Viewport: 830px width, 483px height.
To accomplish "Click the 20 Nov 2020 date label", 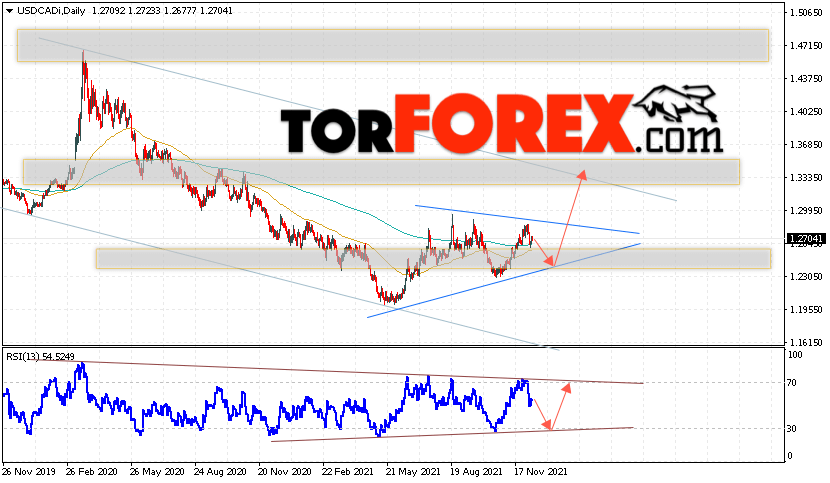I will [x=285, y=471].
